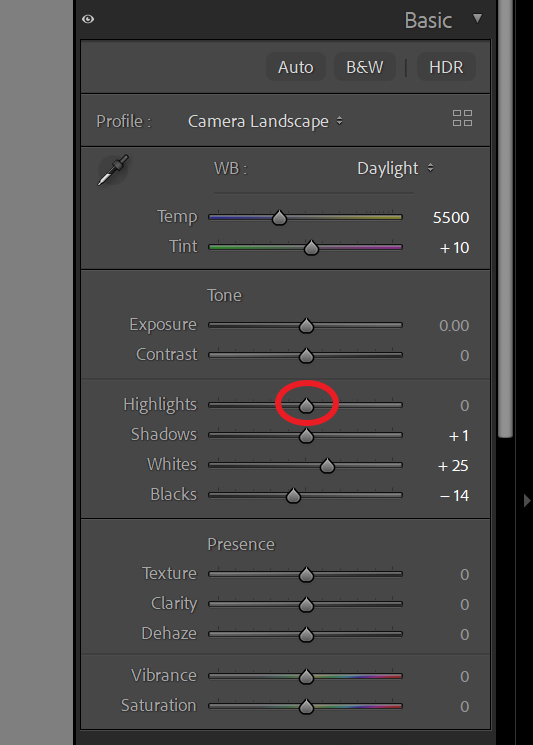The width and height of the screenshot is (533, 745).
Task: Click the Highlights slider handle
Action: point(306,405)
